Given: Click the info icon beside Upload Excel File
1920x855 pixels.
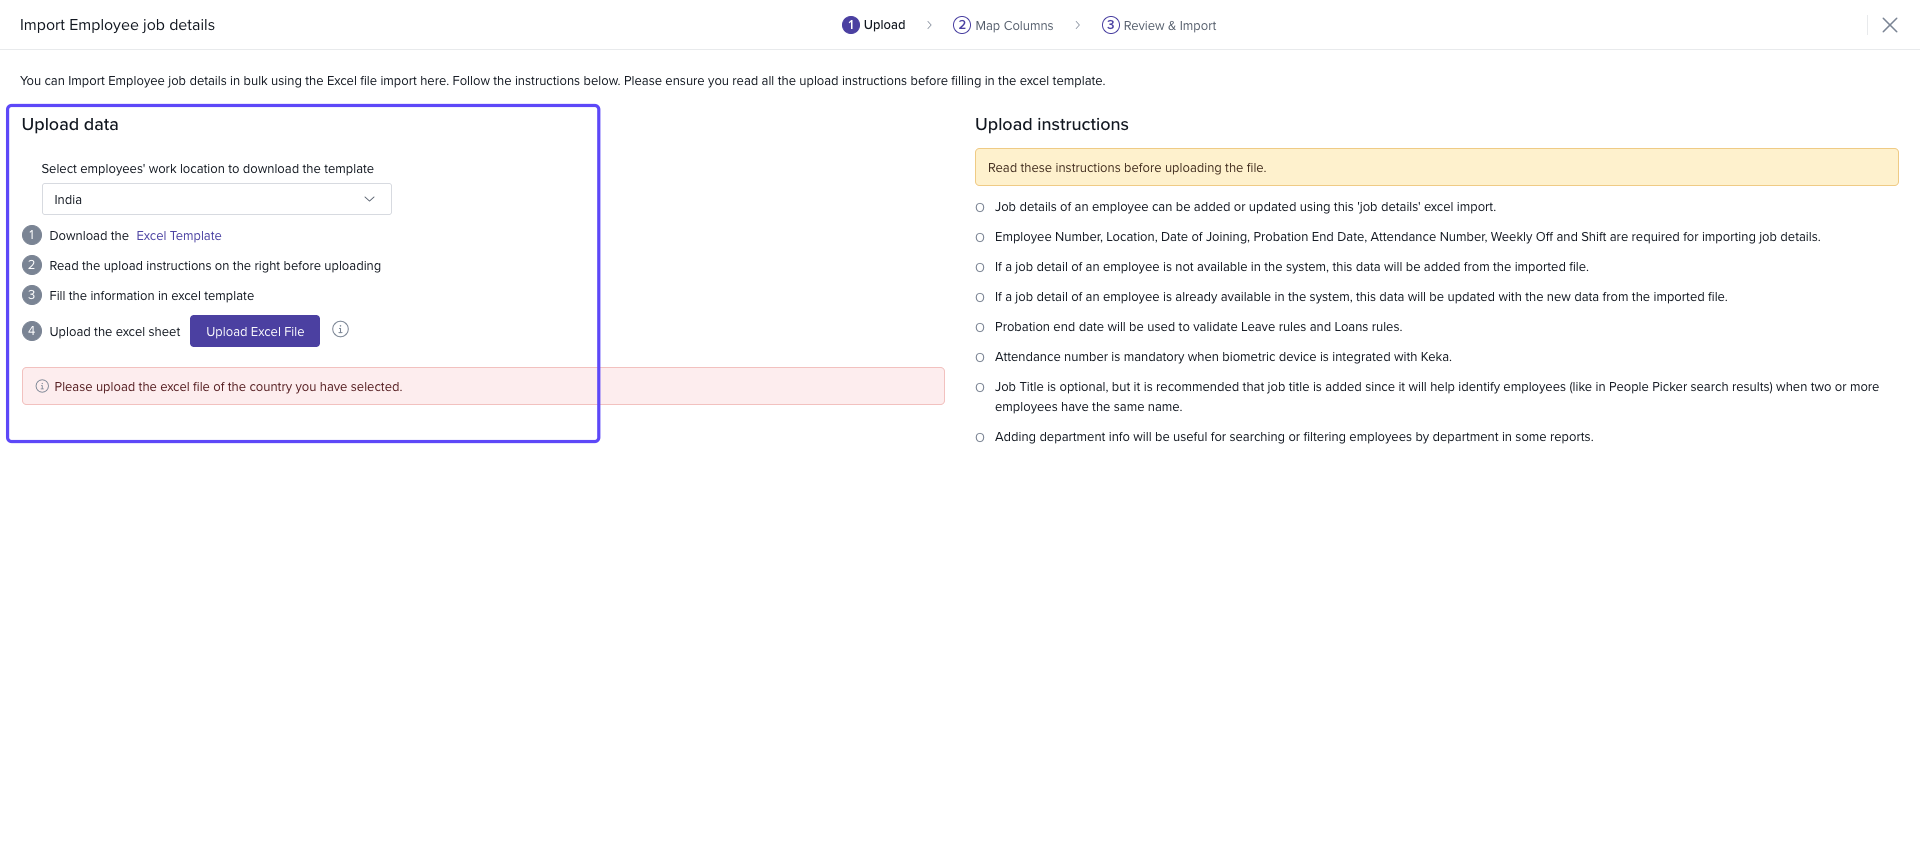Looking at the screenshot, I should (x=340, y=329).
